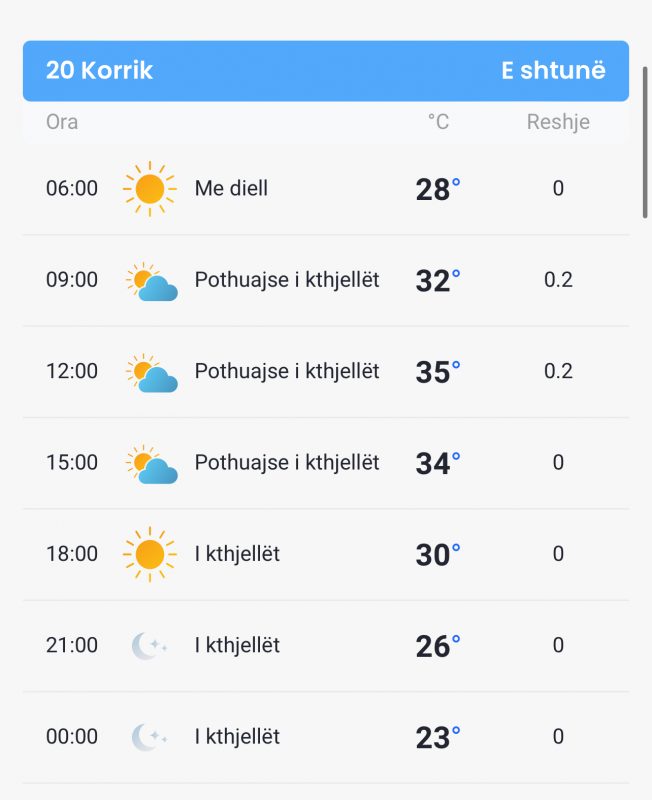Screen dimensions: 652x800
Task: Click the E shtunë day label
Action: (553, 70)
